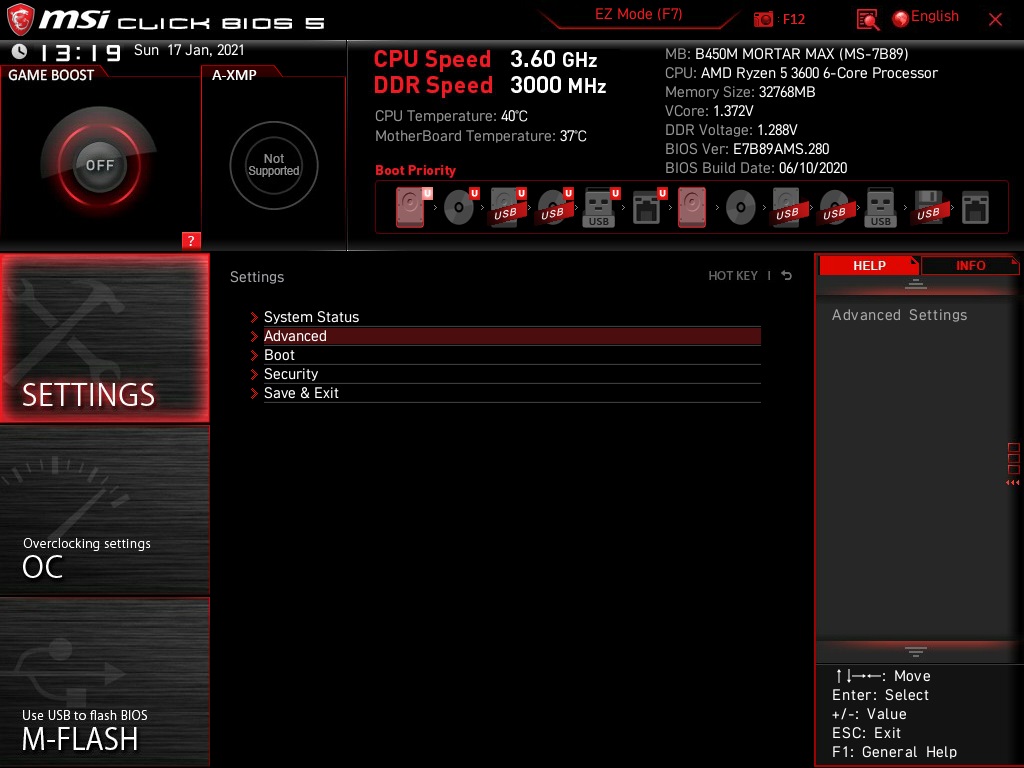1024x768 pixels.
Task: Click the MB: B450M MORTAR MAX text
Action: pos(786,54)
